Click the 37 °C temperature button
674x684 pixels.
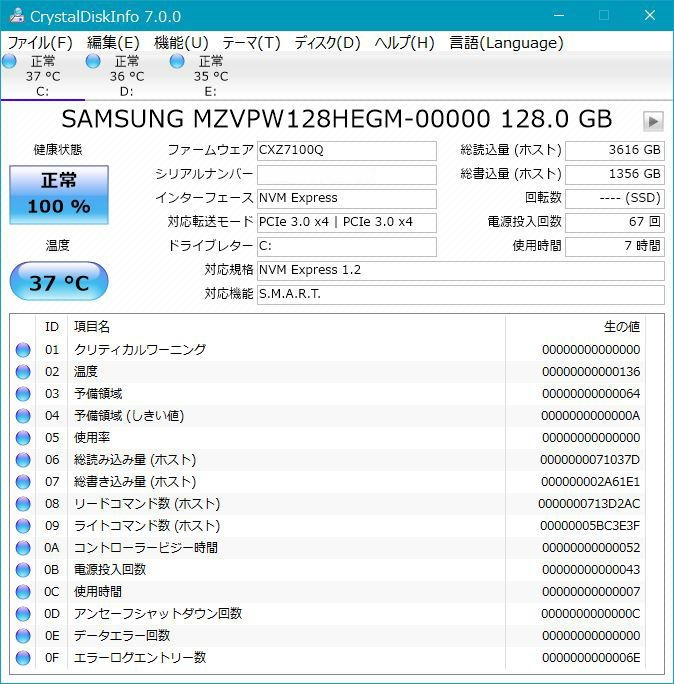click(x=59, y=281)
